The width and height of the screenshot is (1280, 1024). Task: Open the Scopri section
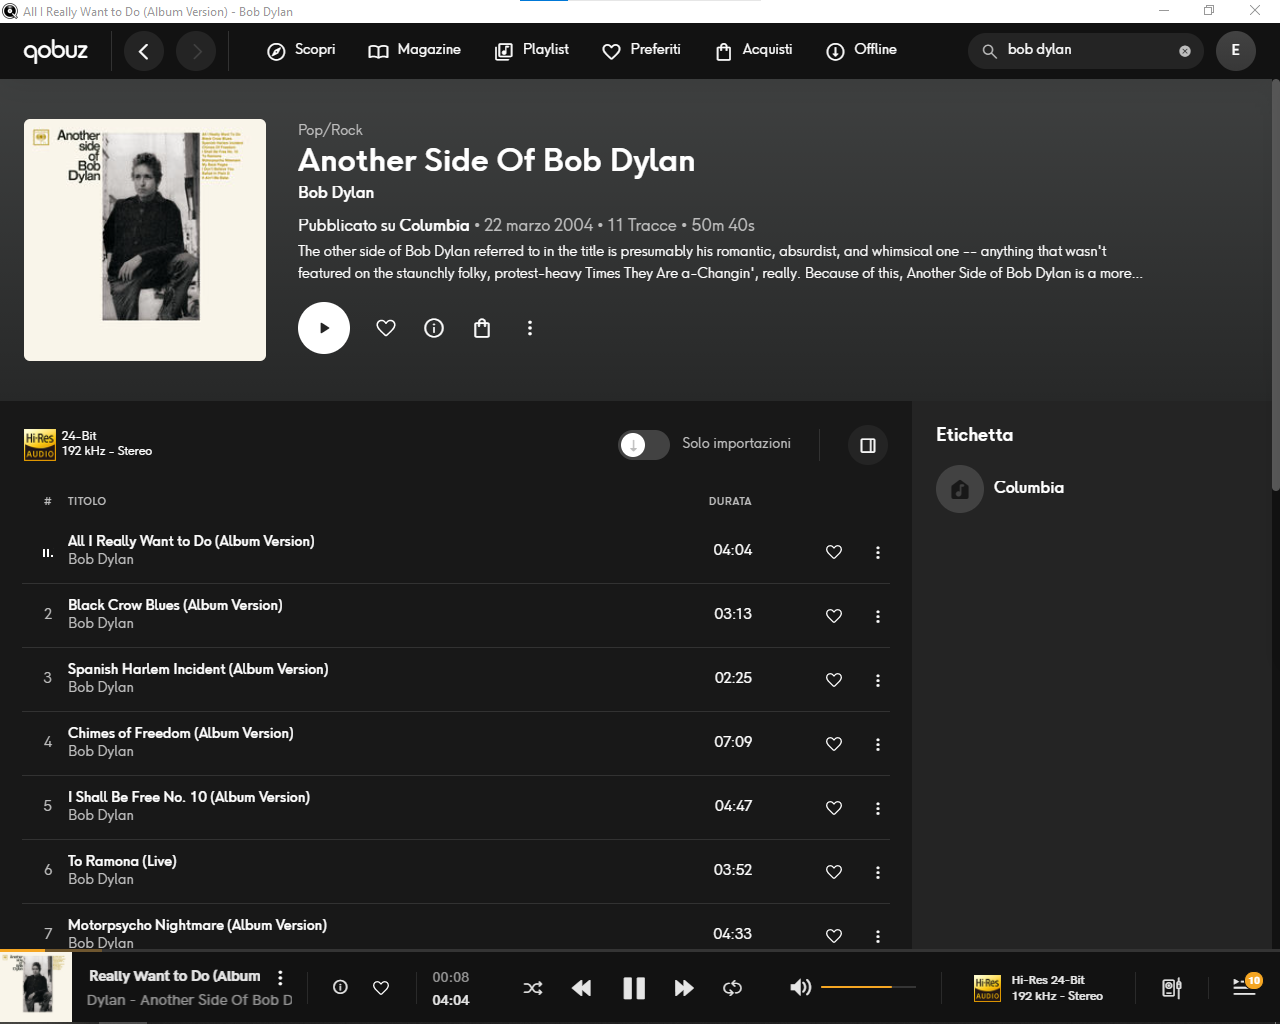301,50
